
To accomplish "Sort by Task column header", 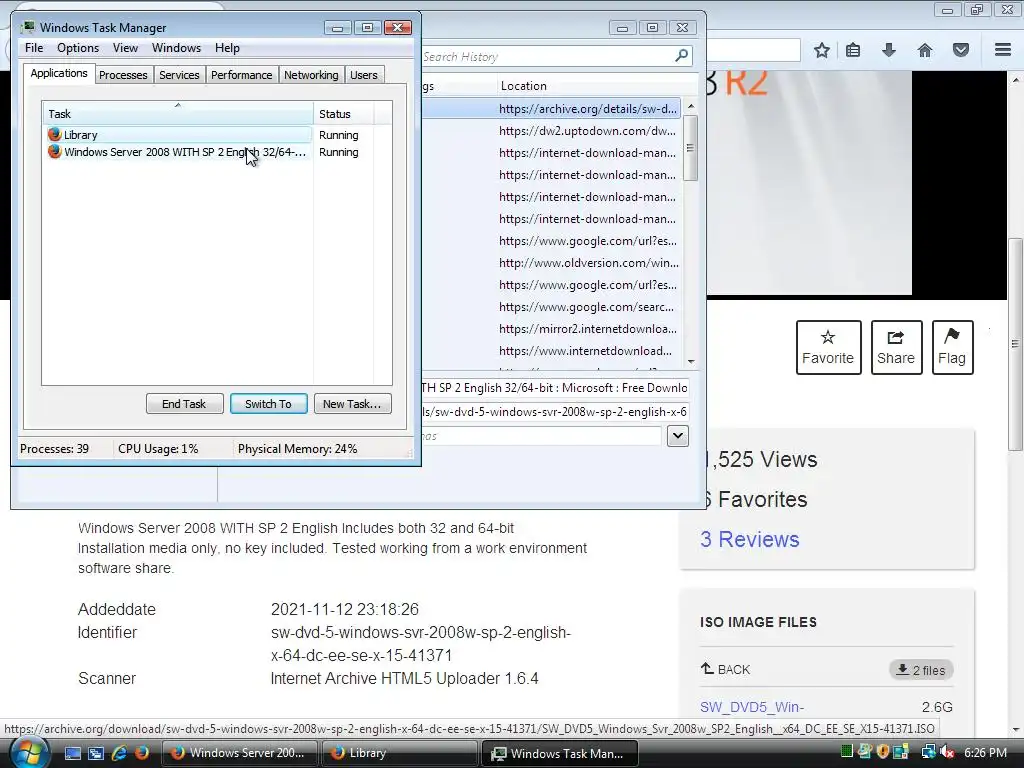I will coord(178,113).
